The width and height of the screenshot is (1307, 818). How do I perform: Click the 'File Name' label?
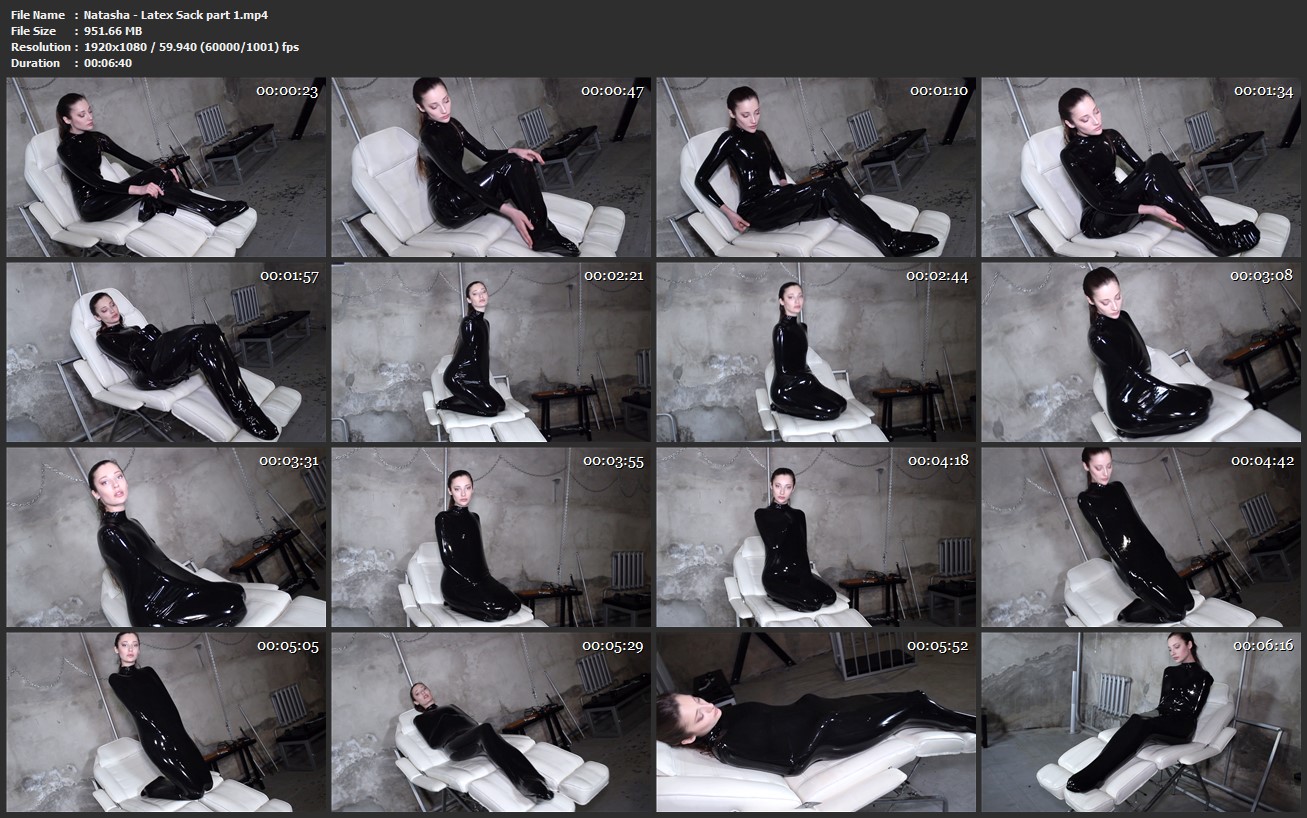pos(38,15)
